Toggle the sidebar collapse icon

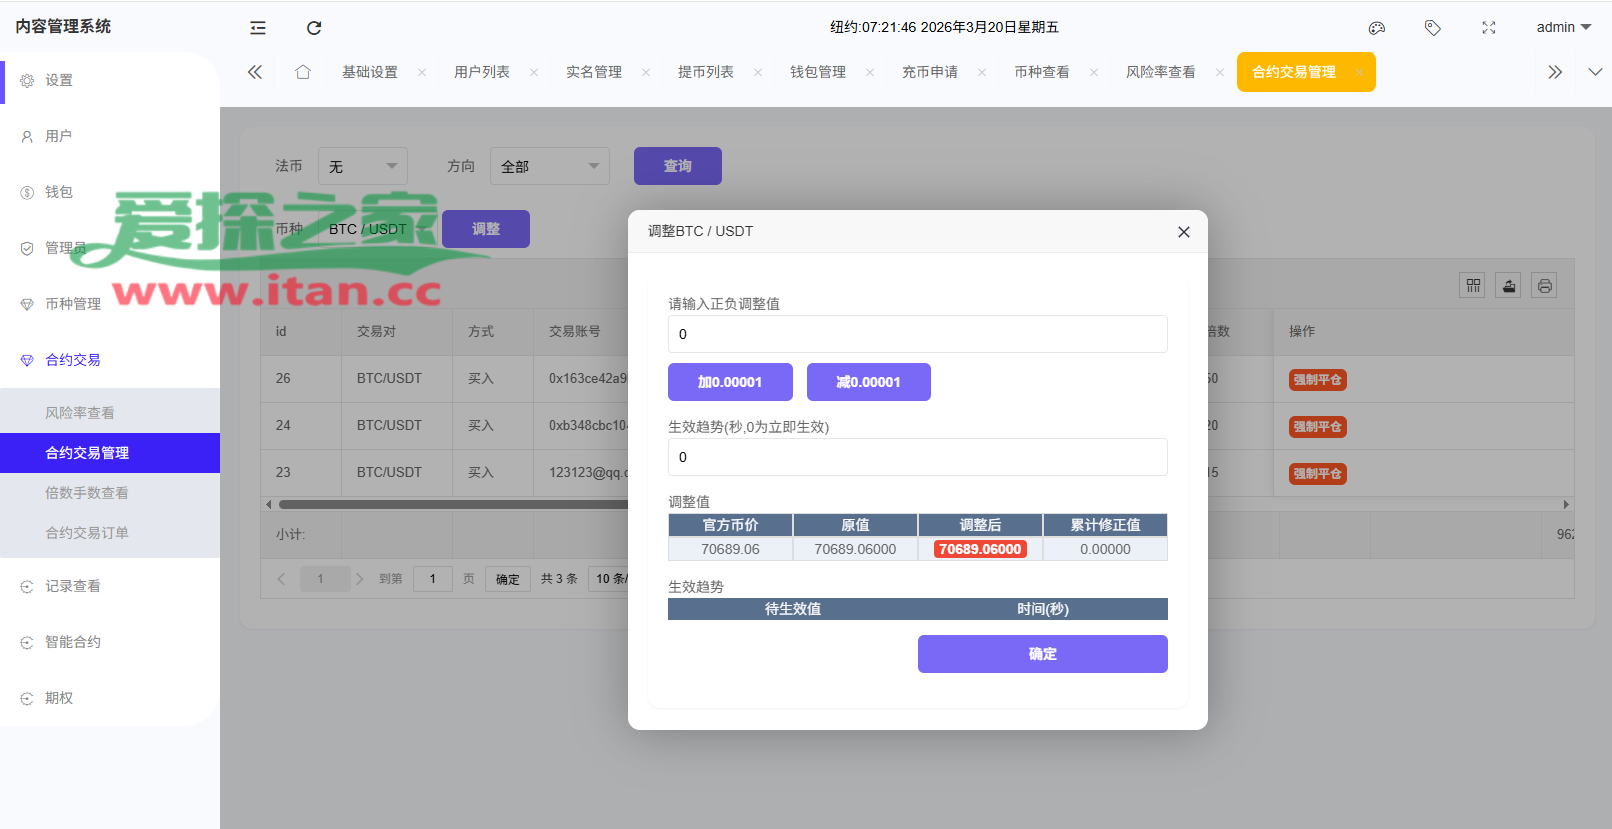coord(258,28)
